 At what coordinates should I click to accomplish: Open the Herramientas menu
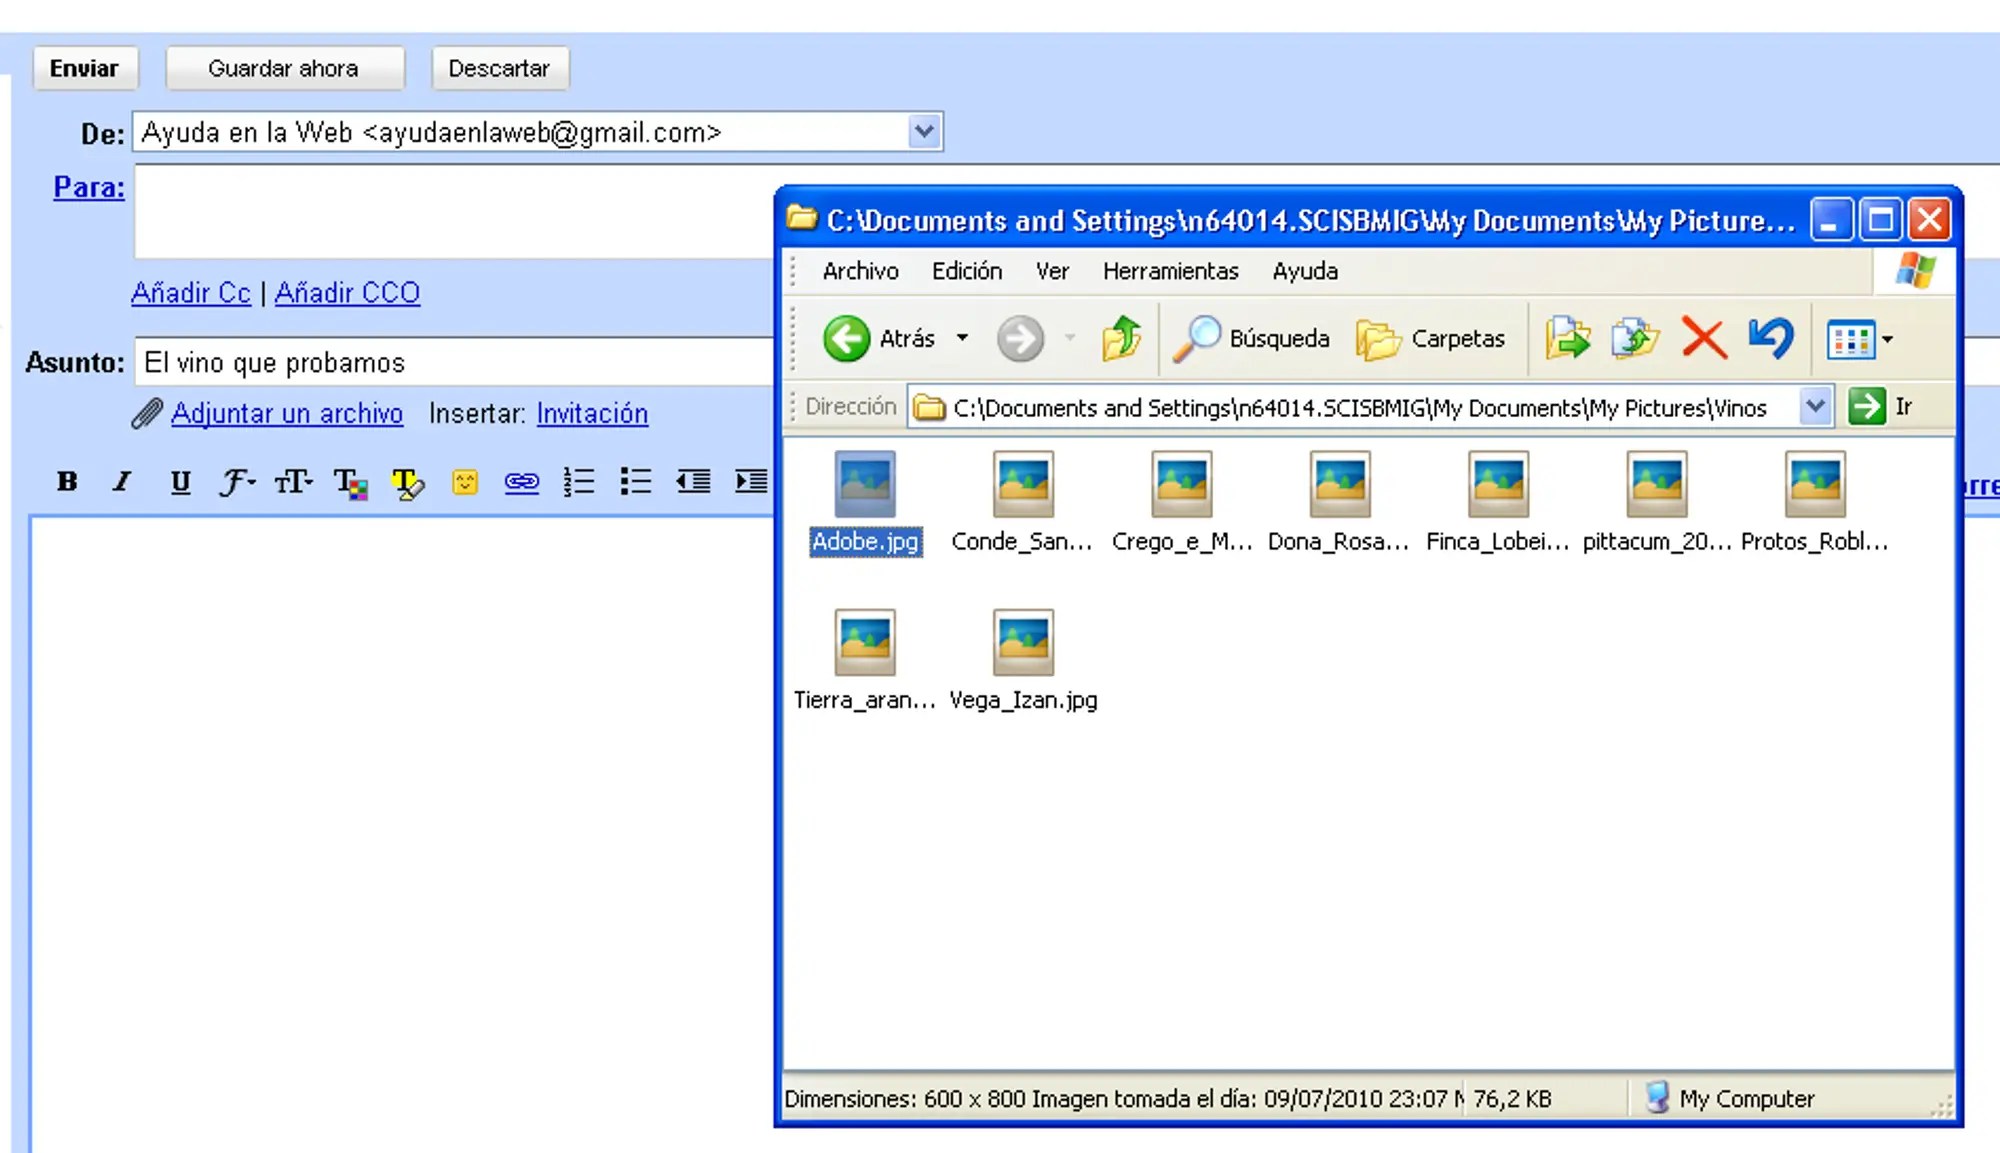pyautogui.click(x=1170, y=271)
